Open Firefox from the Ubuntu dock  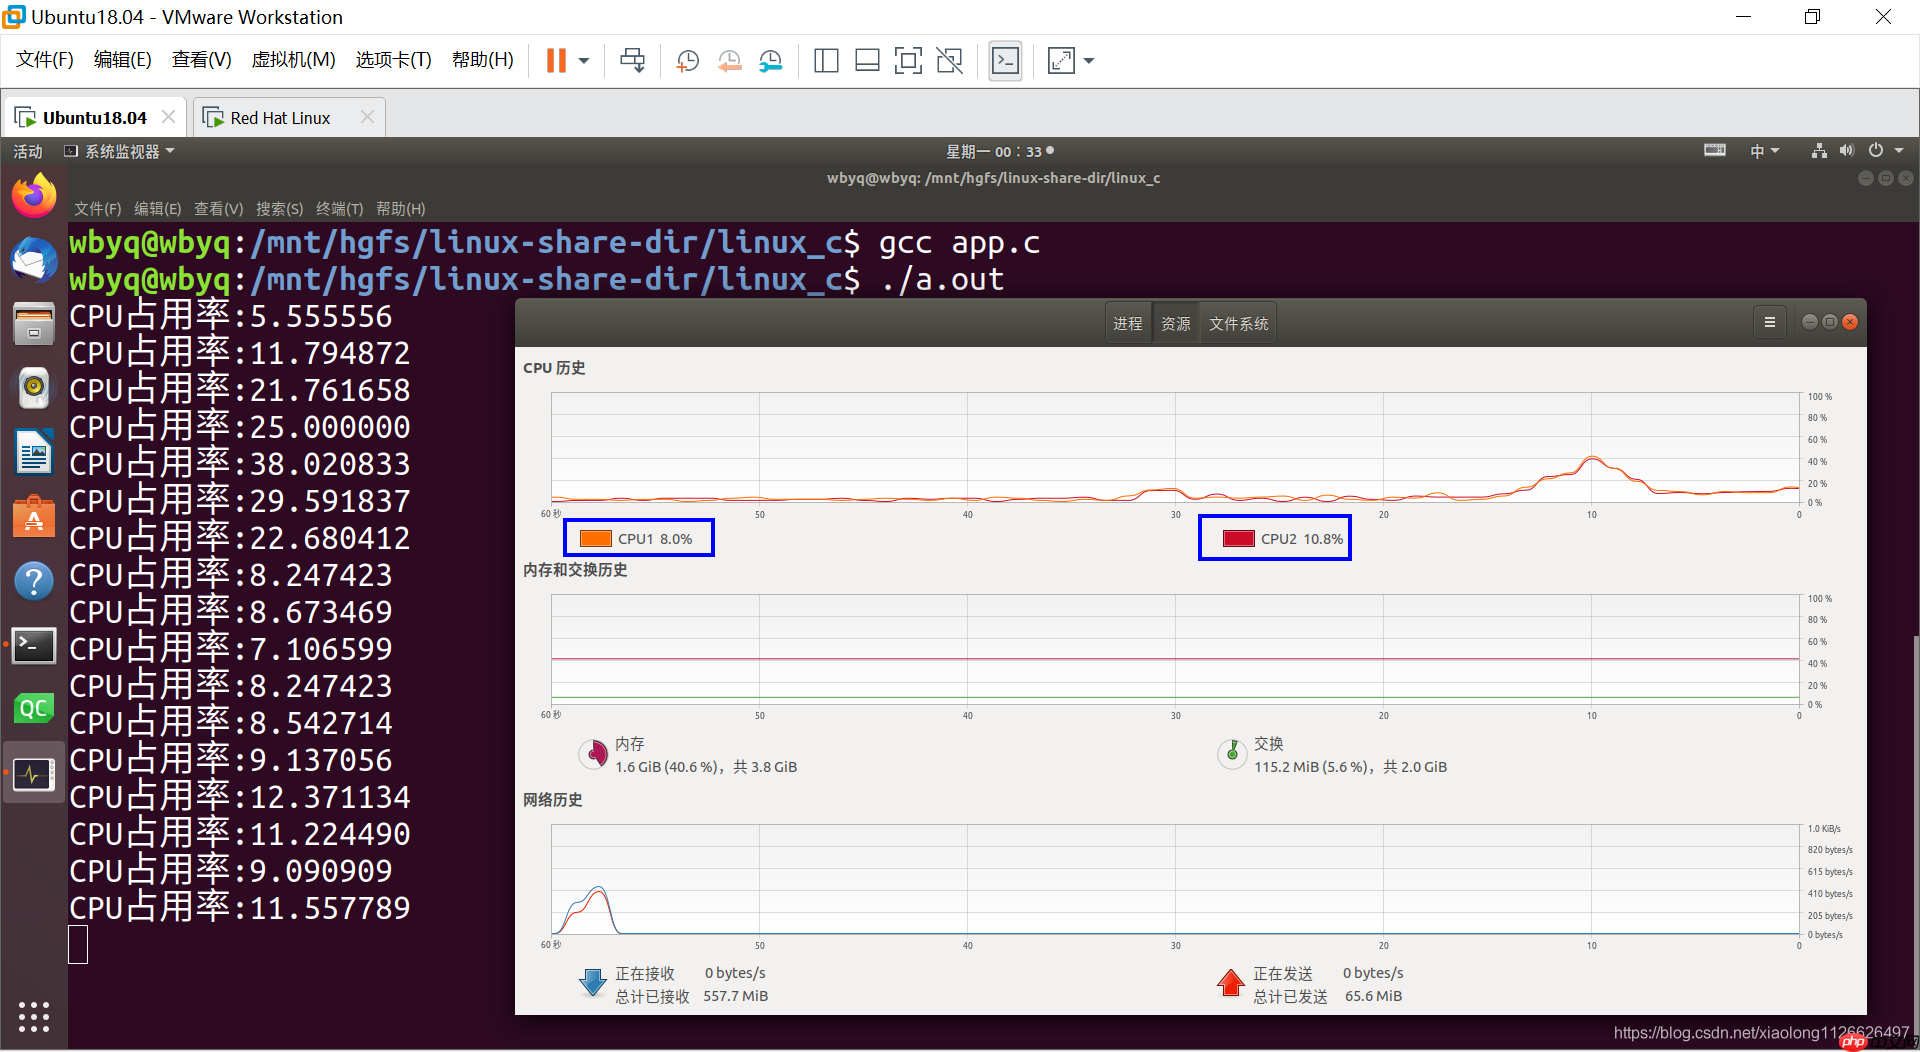pyautogui.click(x=34, y=195)
